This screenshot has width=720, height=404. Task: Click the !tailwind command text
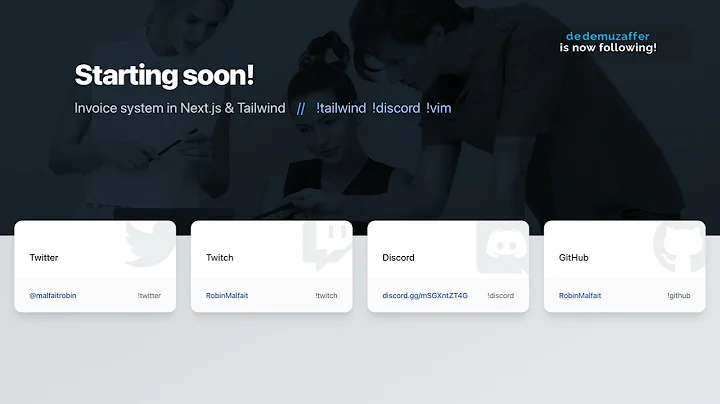[341, 108]
